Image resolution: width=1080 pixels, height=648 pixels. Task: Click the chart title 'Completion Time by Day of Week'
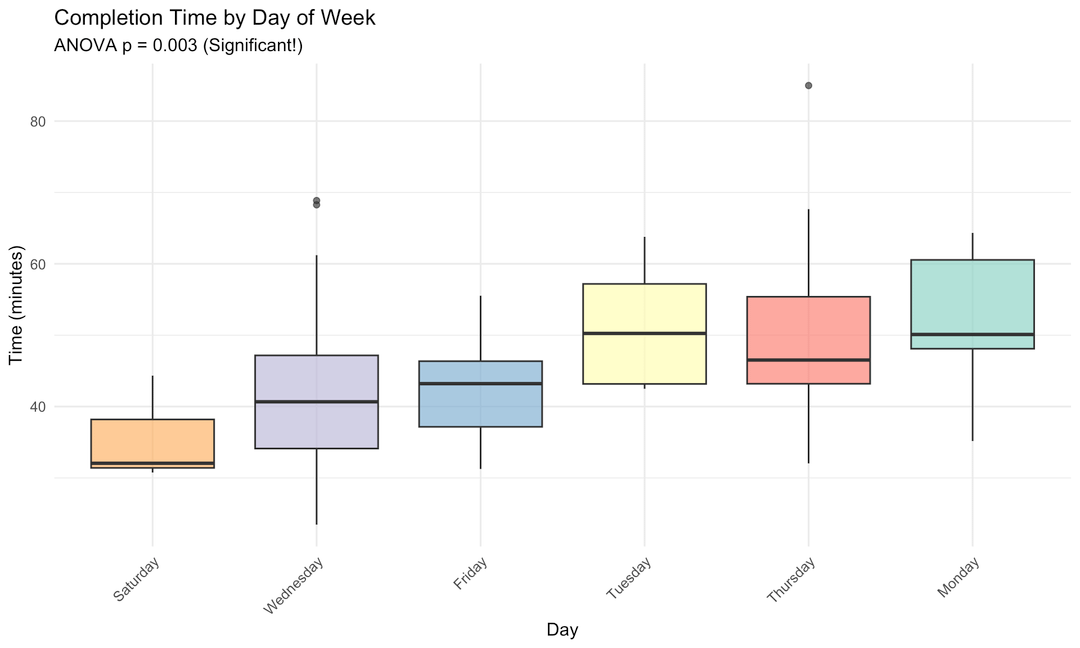coord(215,18)
